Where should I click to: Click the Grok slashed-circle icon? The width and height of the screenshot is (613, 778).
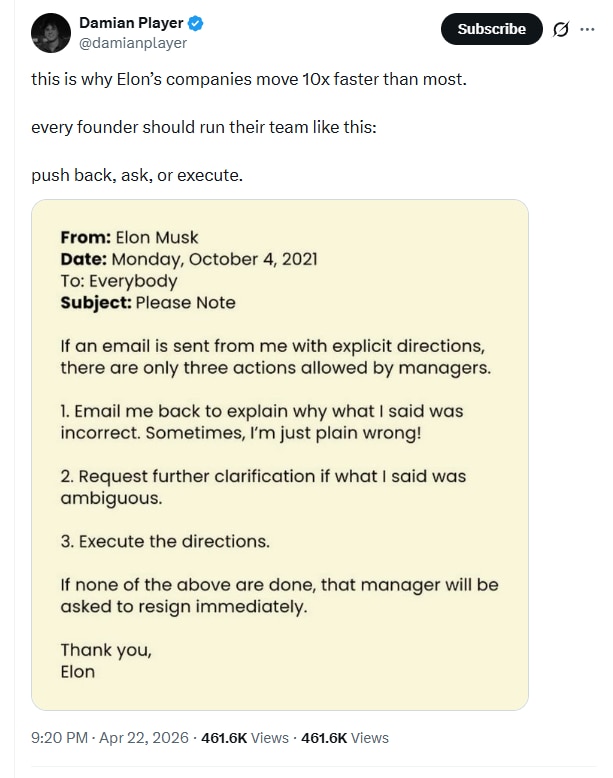(x=561, y=30)
